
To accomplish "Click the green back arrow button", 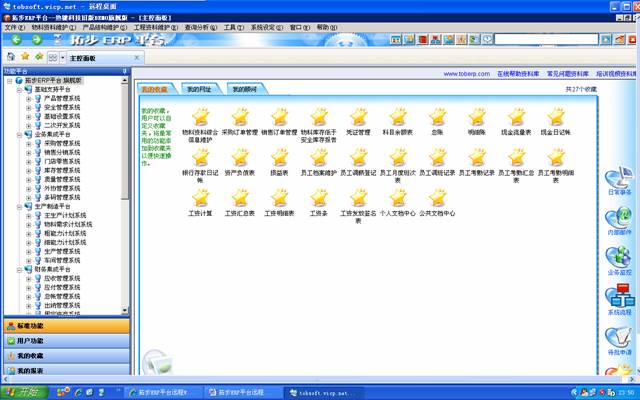I will [x=15, y=40].
